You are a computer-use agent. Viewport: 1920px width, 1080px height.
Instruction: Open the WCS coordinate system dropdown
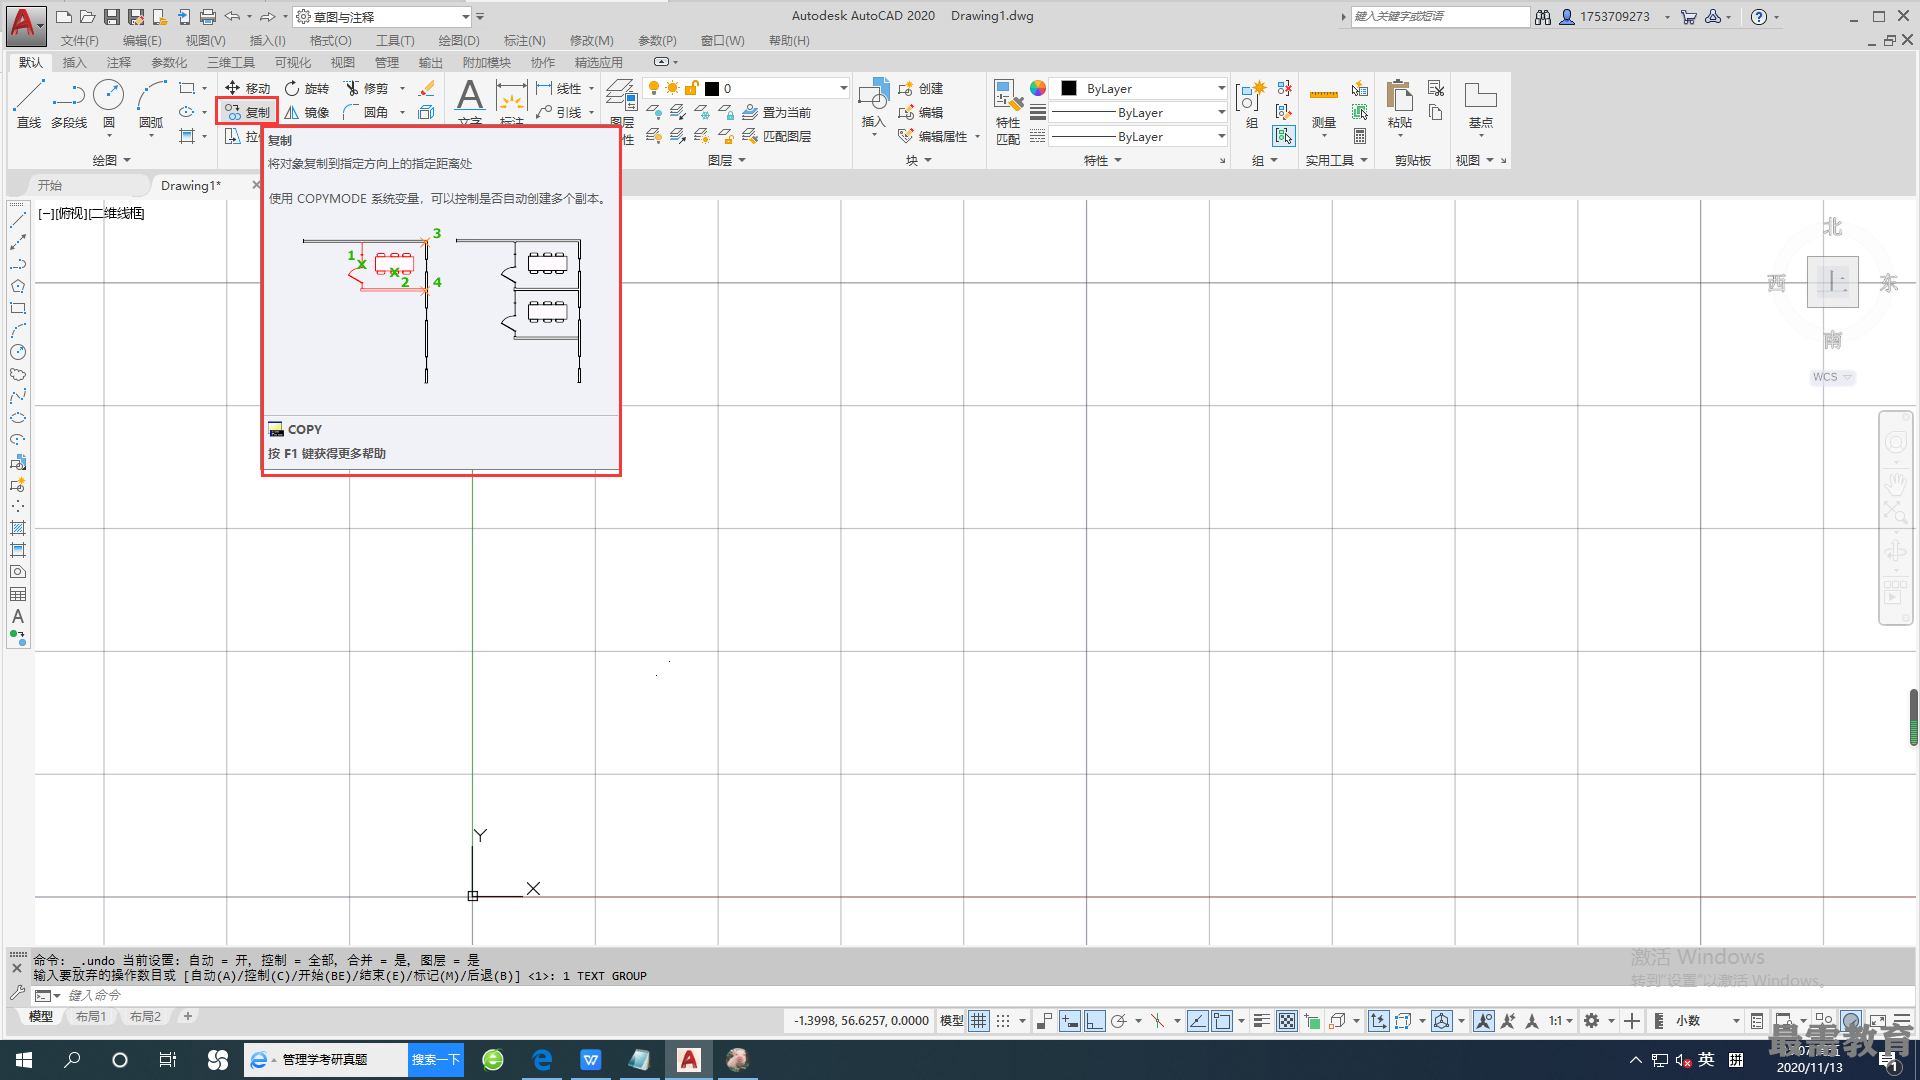(x=1832, y=377)
